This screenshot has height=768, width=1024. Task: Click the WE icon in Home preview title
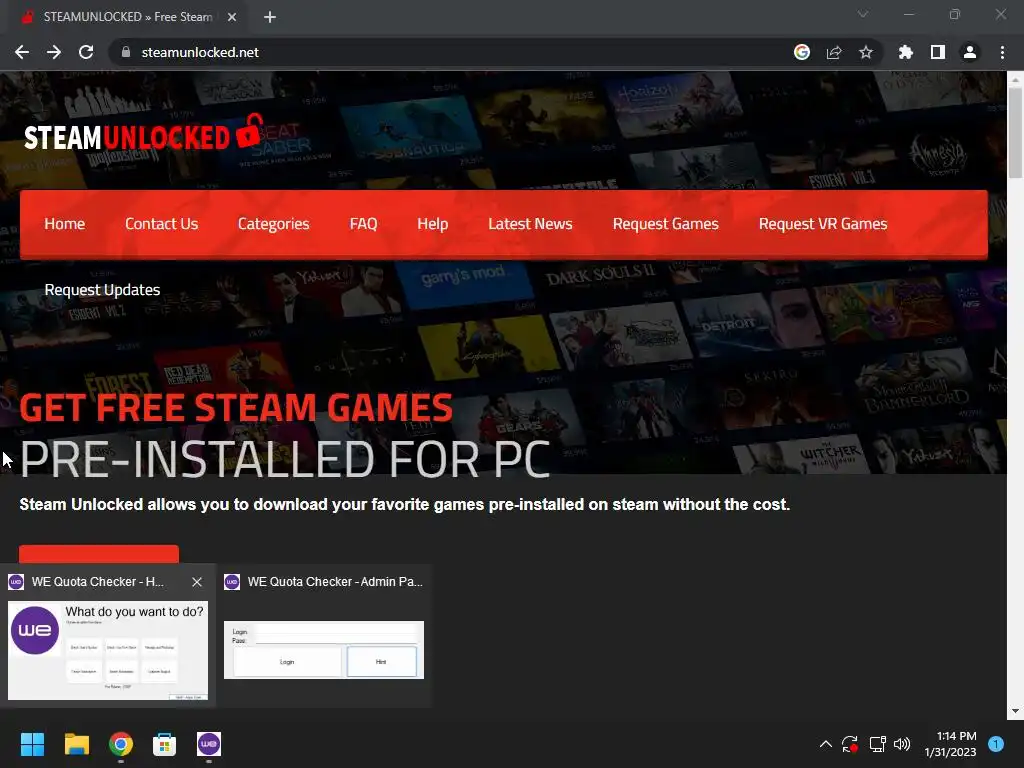[16, 582]
